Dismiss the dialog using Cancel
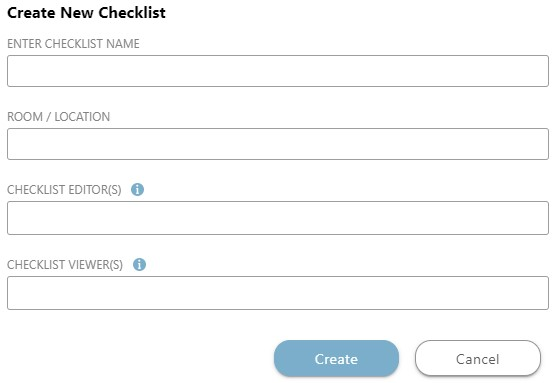Image resolution: width=556 pixels, height=383 pixels. coord(478,359)
